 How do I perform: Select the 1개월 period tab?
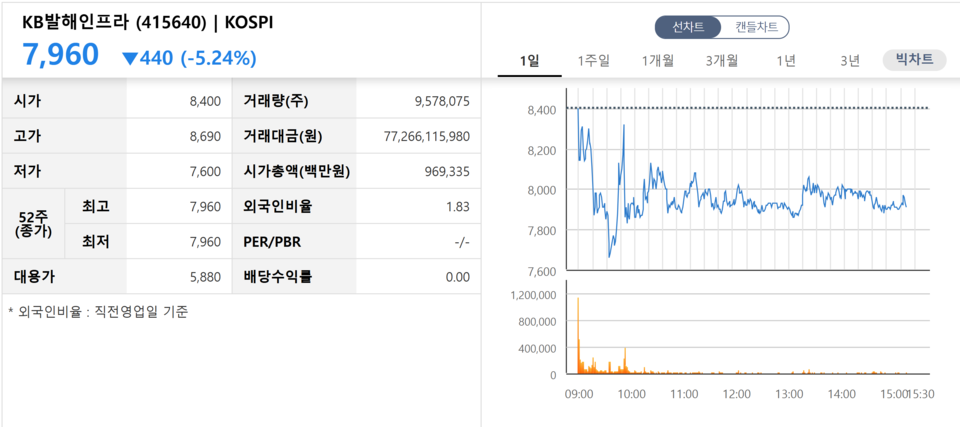(658, 61)
